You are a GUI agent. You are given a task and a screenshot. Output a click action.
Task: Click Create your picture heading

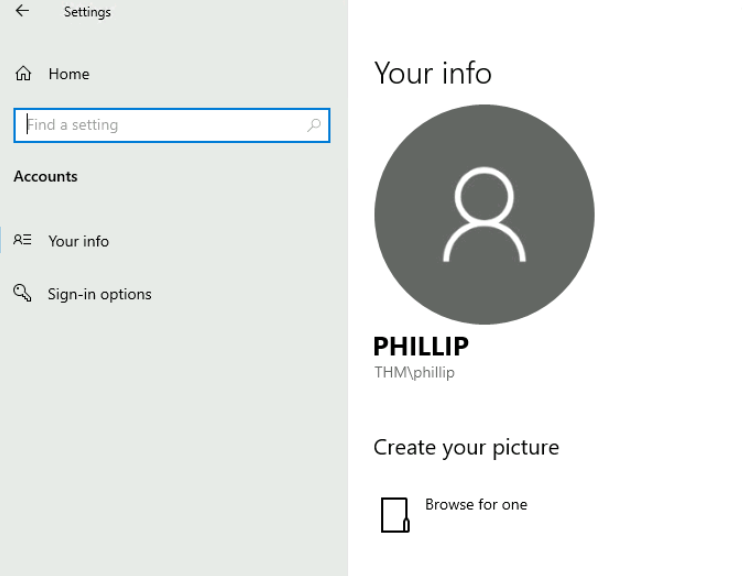point(466,448)
